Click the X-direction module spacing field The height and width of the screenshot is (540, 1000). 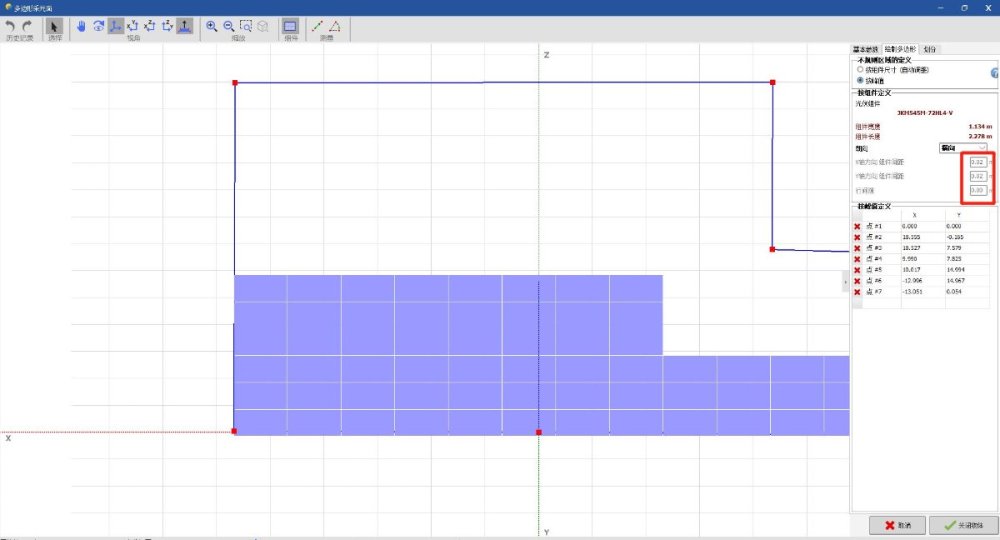tap(978, 161)
